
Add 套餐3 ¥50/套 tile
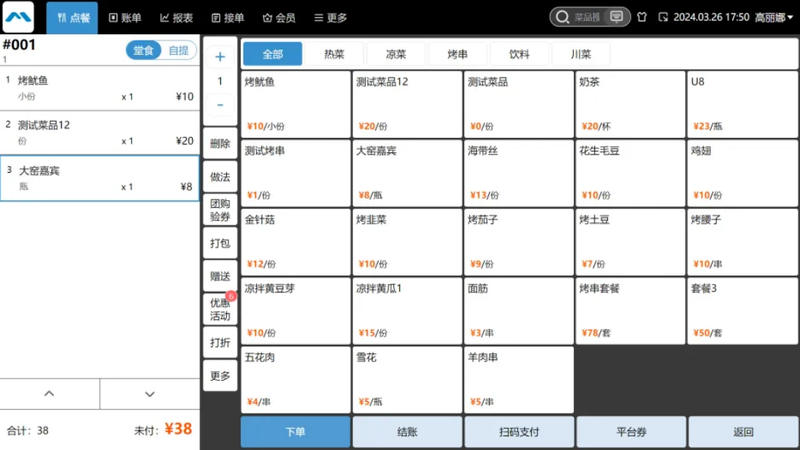(742, 311)
